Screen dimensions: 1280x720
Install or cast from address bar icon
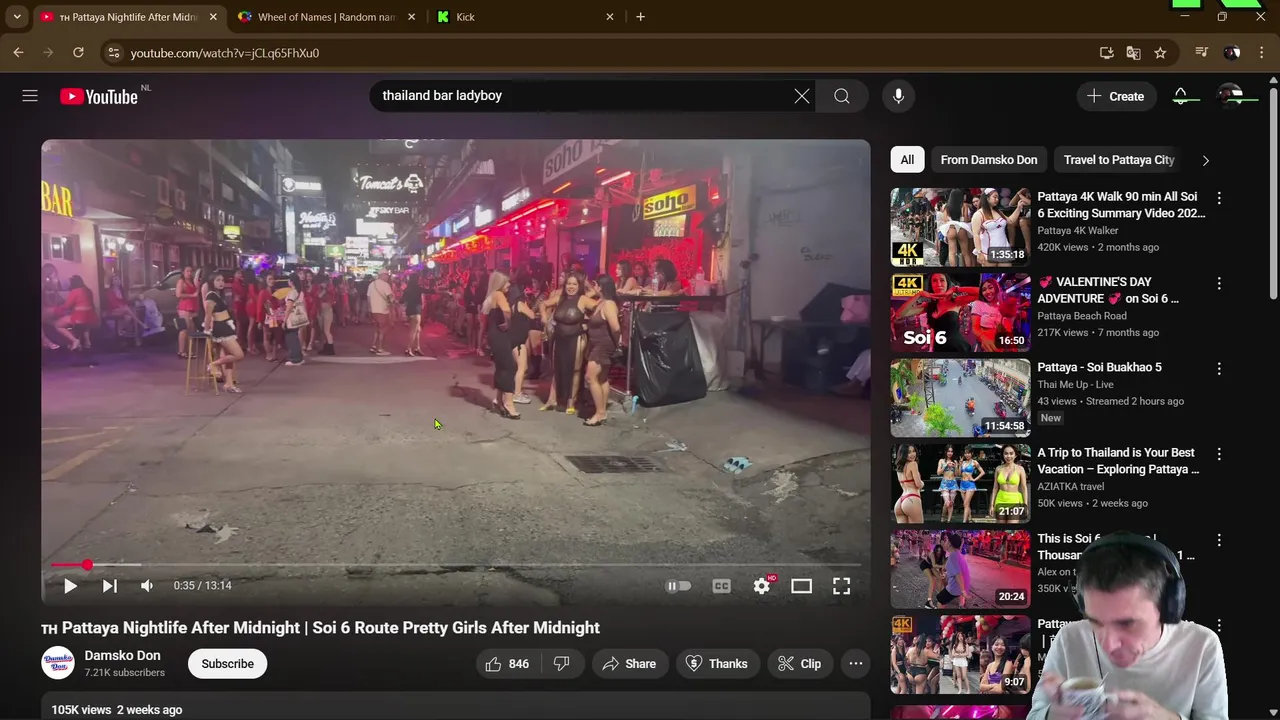click(x=1106, y=53)
